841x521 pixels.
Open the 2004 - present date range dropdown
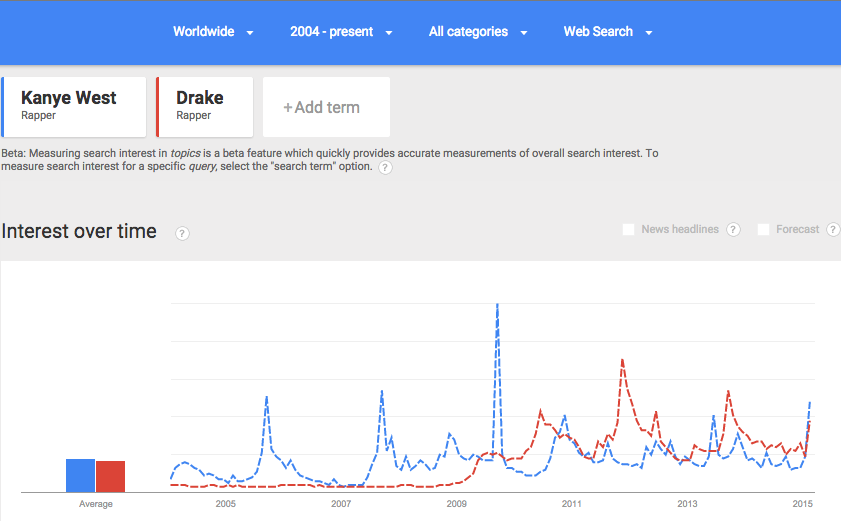point(341,32)
